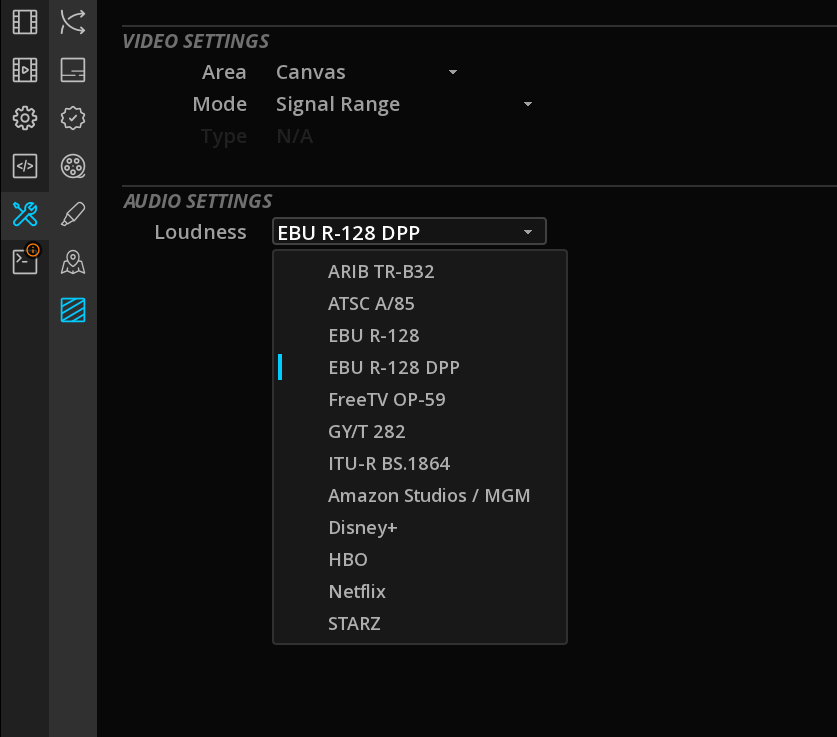Choose Netflix from the loudness list
Viewport: 837px width, 737px height.
[357, 591]
